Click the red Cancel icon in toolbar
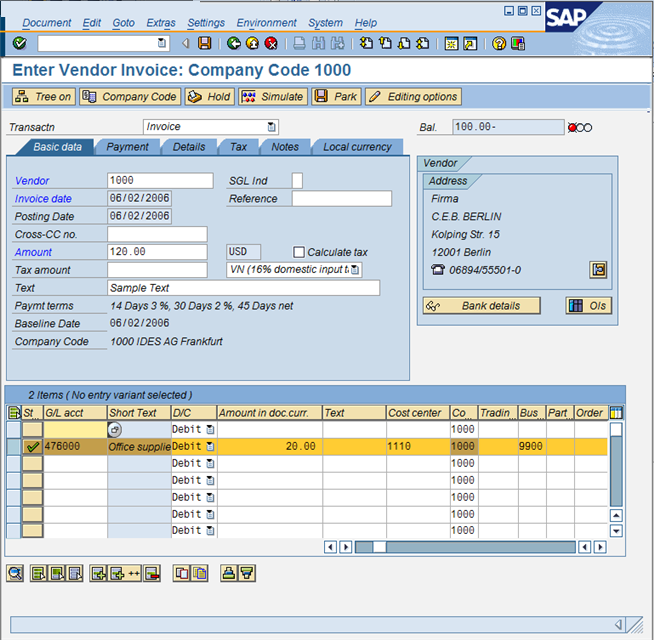The image size is (655, 643). [270, 44]
